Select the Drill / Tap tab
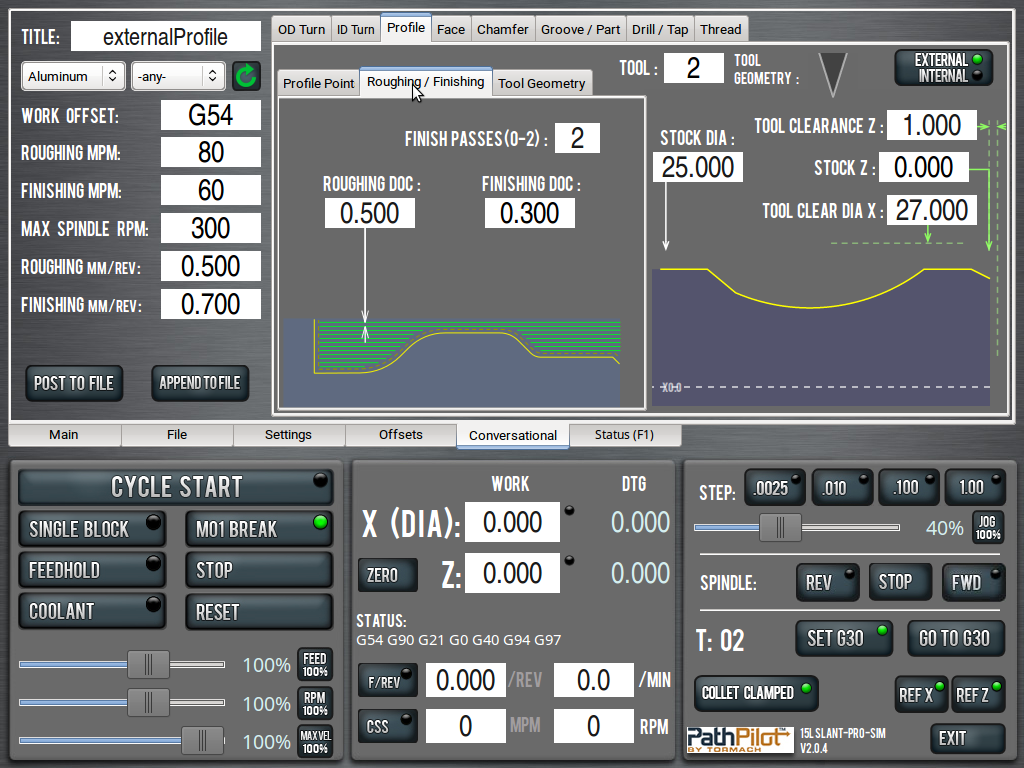 coord(660,29)
